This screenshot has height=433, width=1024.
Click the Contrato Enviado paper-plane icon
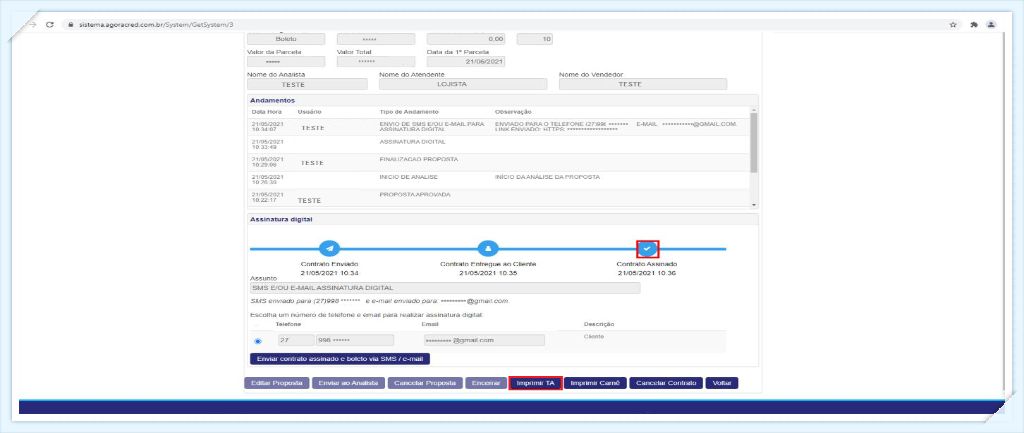pyautogui.click(x=329, y=249)
